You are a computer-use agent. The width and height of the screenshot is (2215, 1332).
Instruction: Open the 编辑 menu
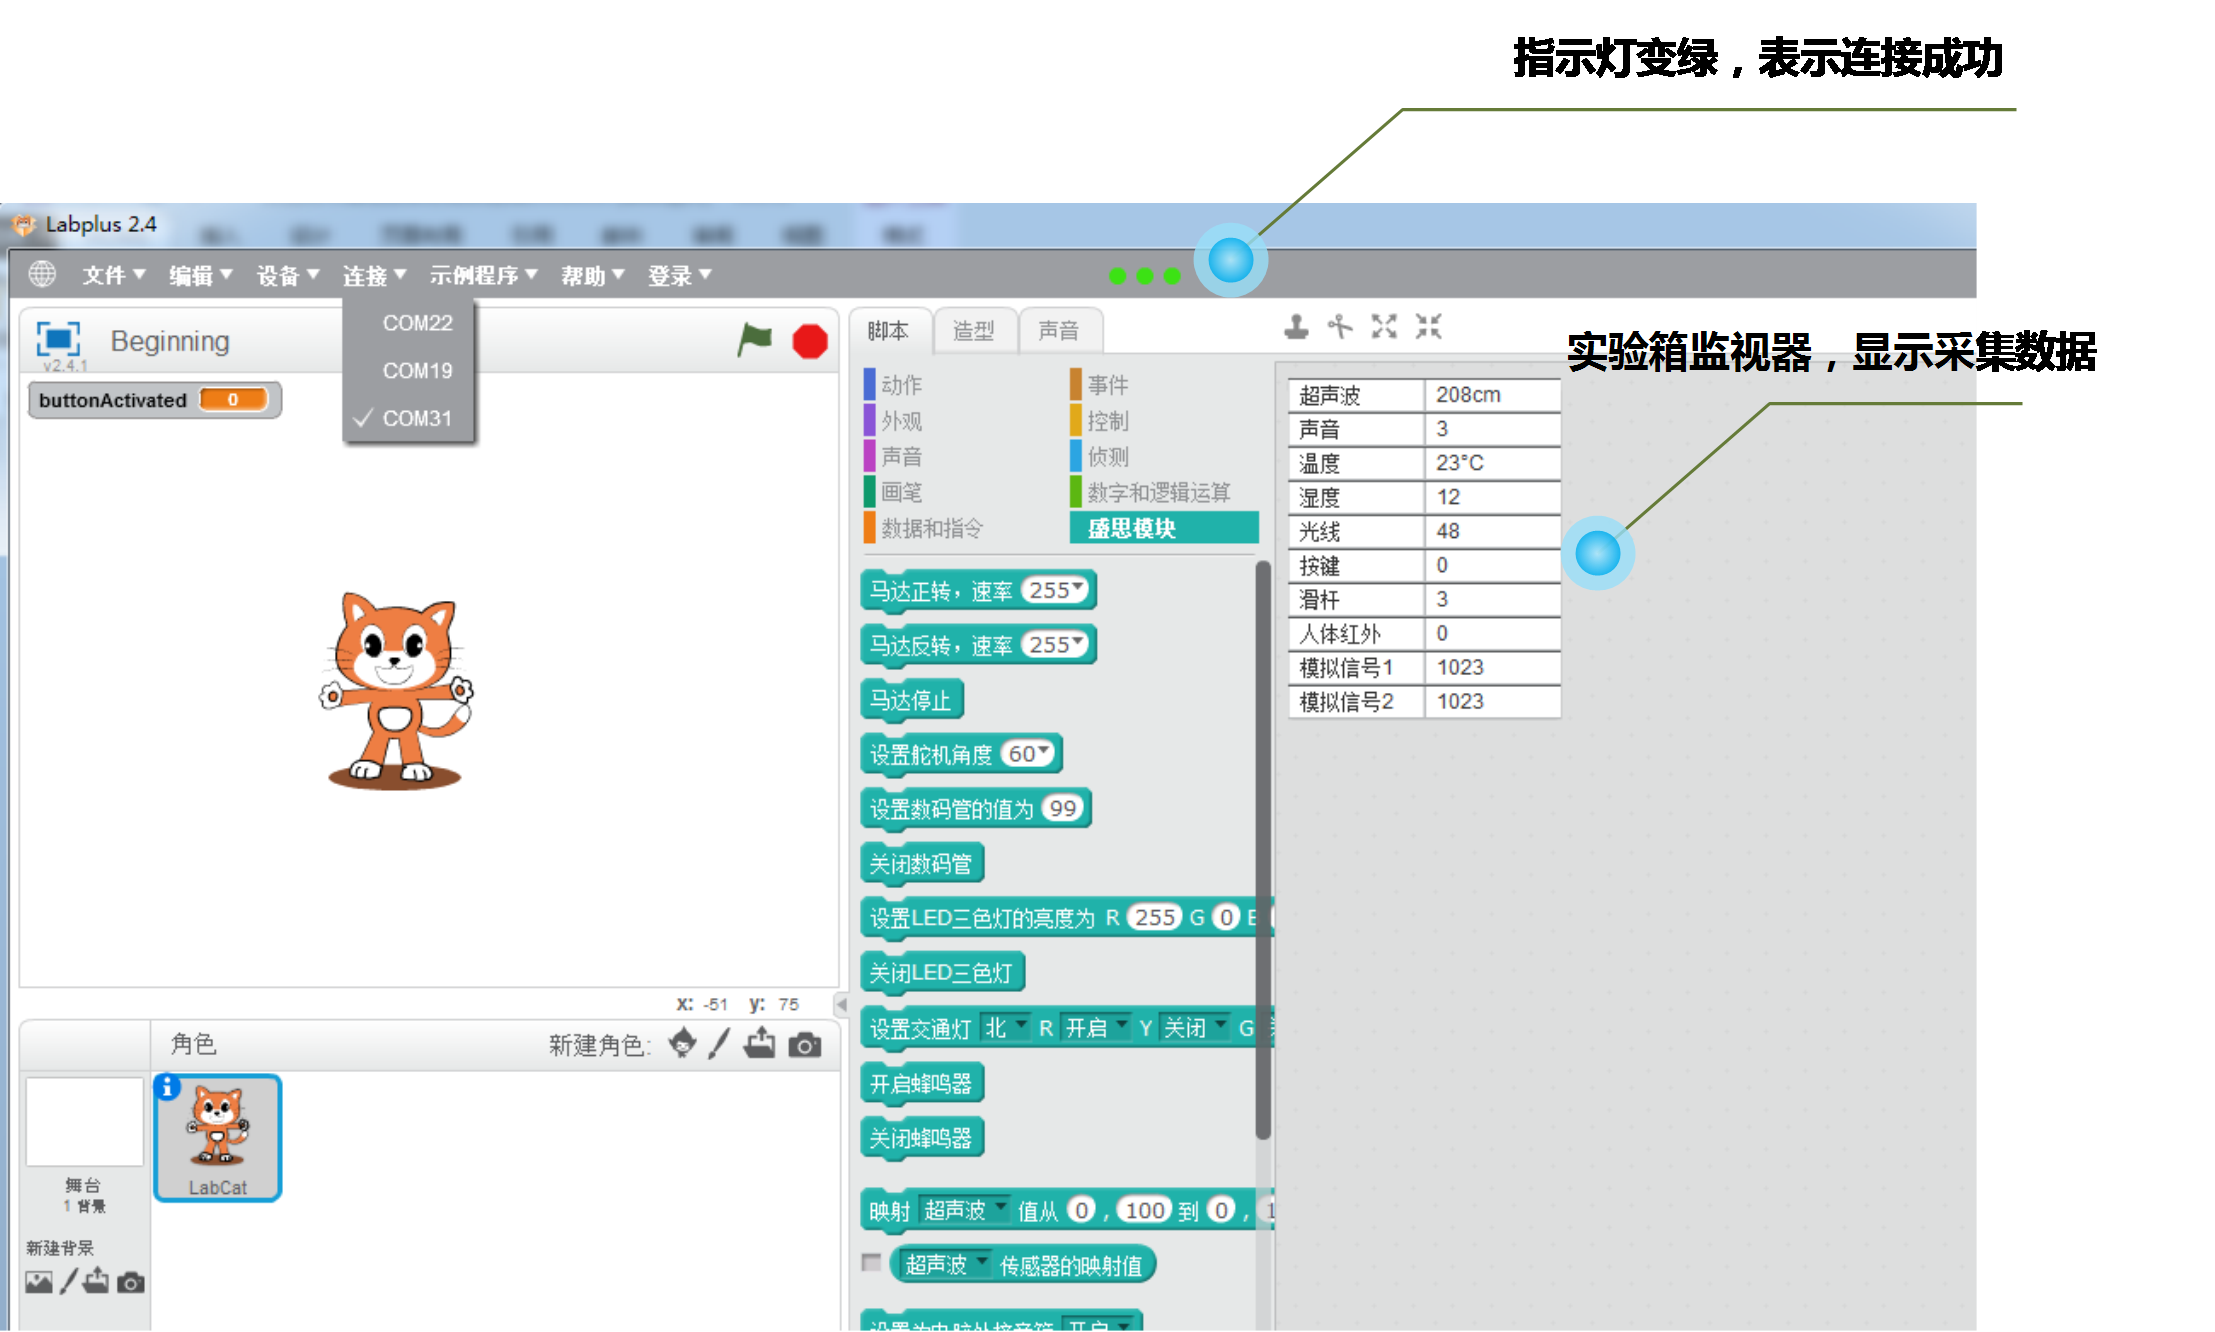(x=200, y=275)
